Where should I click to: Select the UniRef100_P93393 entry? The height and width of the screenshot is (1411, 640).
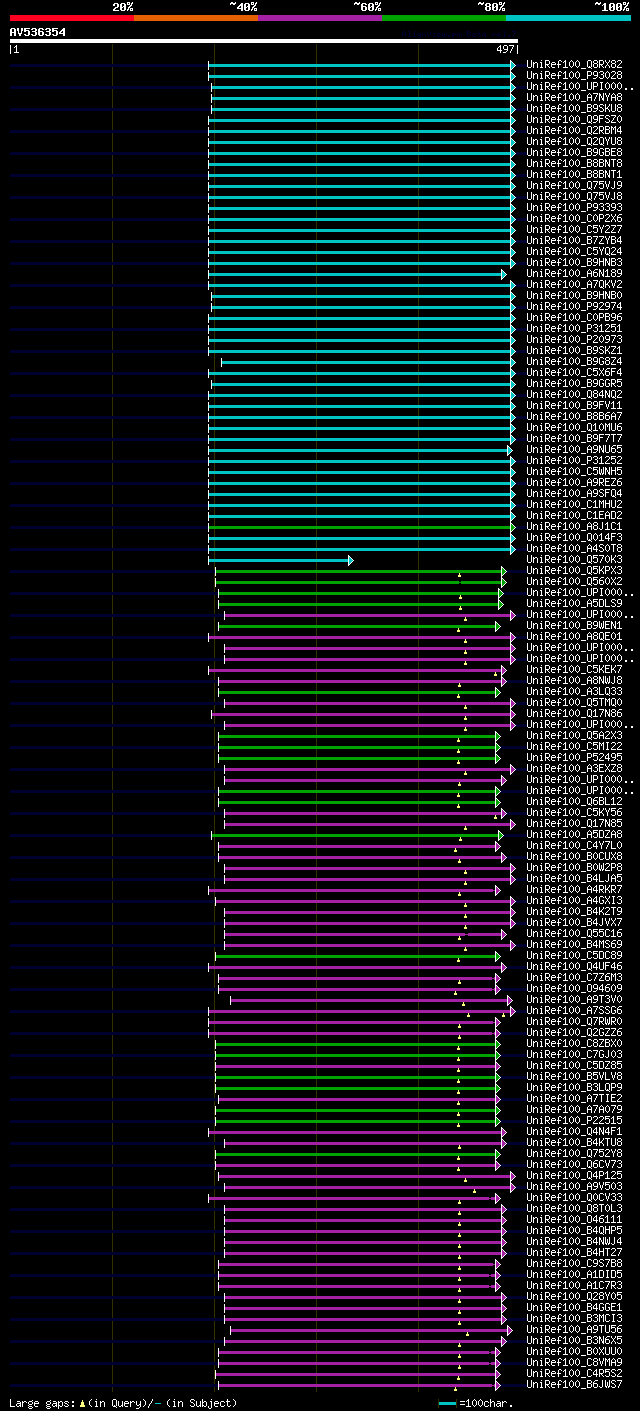click(x=574, y=208)
